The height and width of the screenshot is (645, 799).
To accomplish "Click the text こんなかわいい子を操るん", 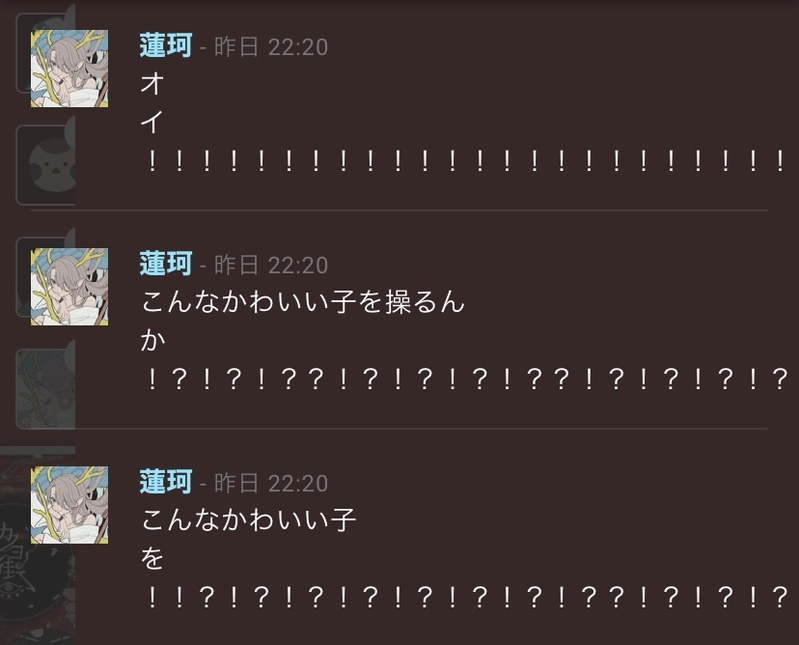I will coord(303,302).
